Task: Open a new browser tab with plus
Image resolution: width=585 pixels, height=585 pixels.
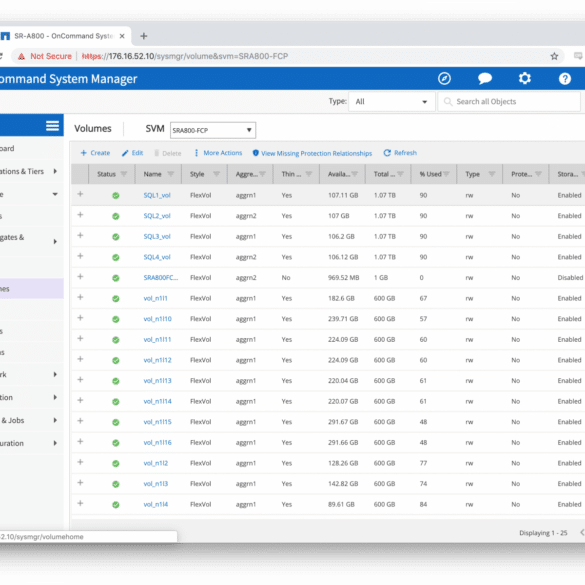Action: (144, 36)
